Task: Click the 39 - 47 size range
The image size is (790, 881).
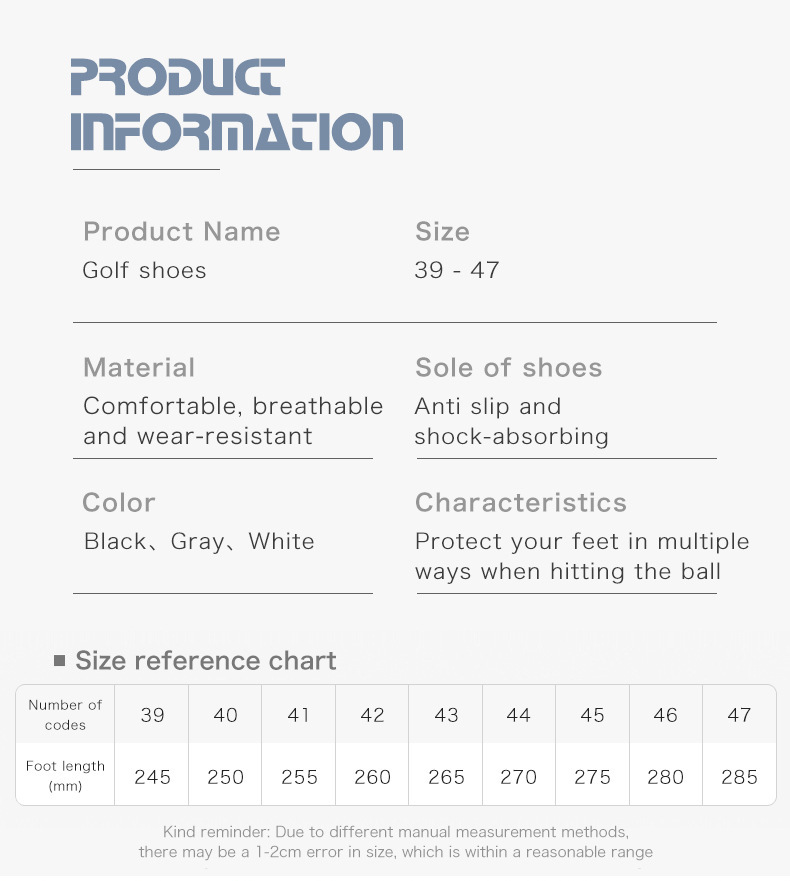Action: coord(456,270)
